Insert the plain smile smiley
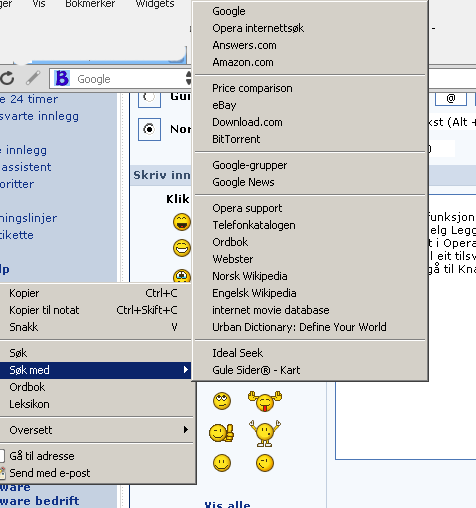The width and height of the screenshot is (476, 508). (222, 463)
